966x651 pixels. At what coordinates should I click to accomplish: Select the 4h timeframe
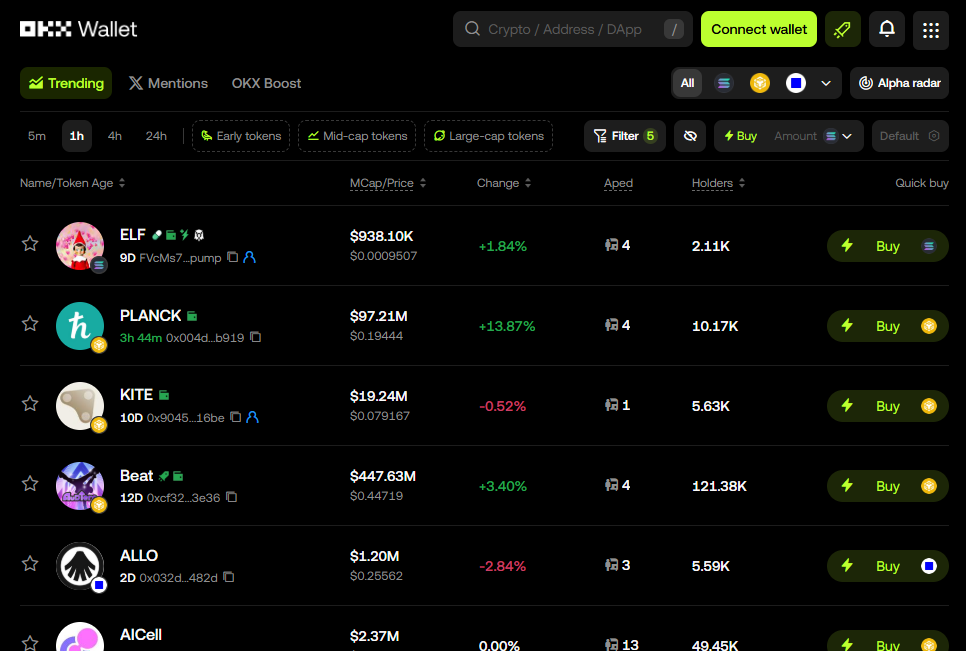coord(115,136)
